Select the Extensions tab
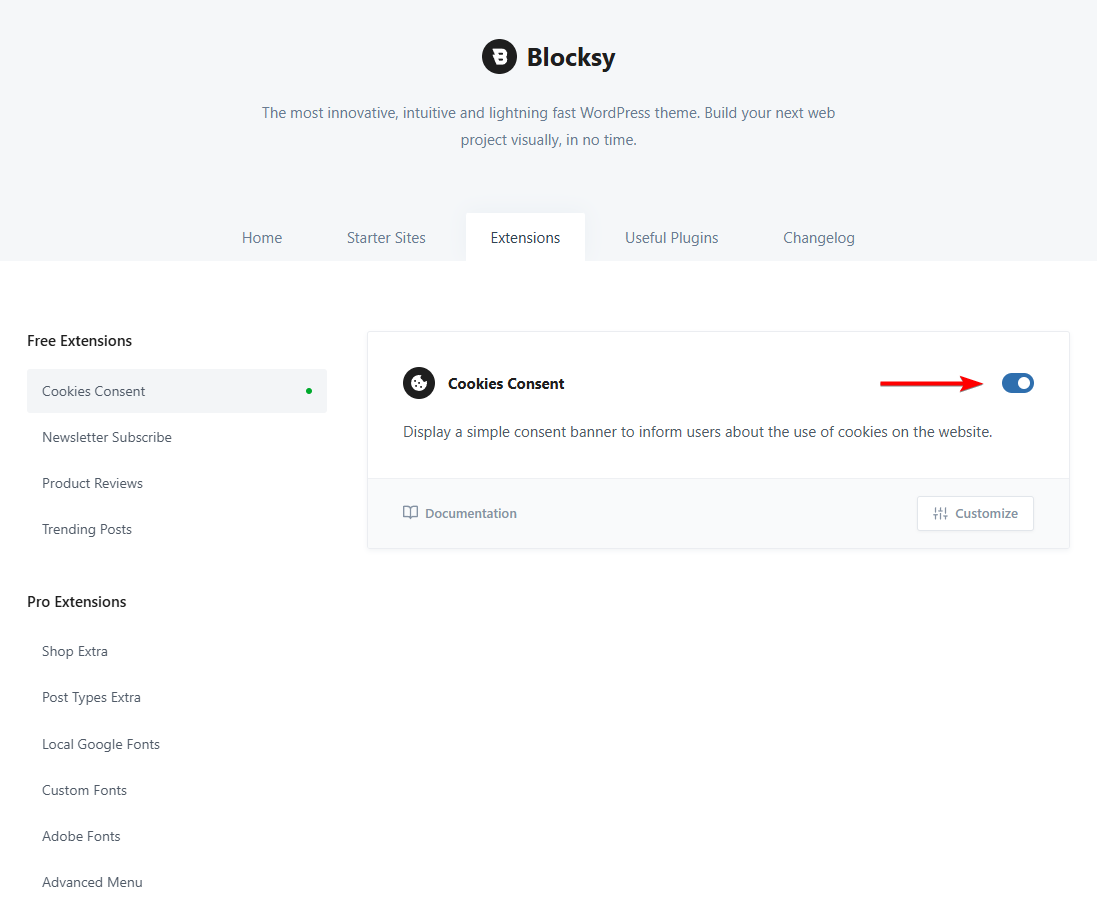Screen dimensions: 1097x905 [x=525, y=238]
